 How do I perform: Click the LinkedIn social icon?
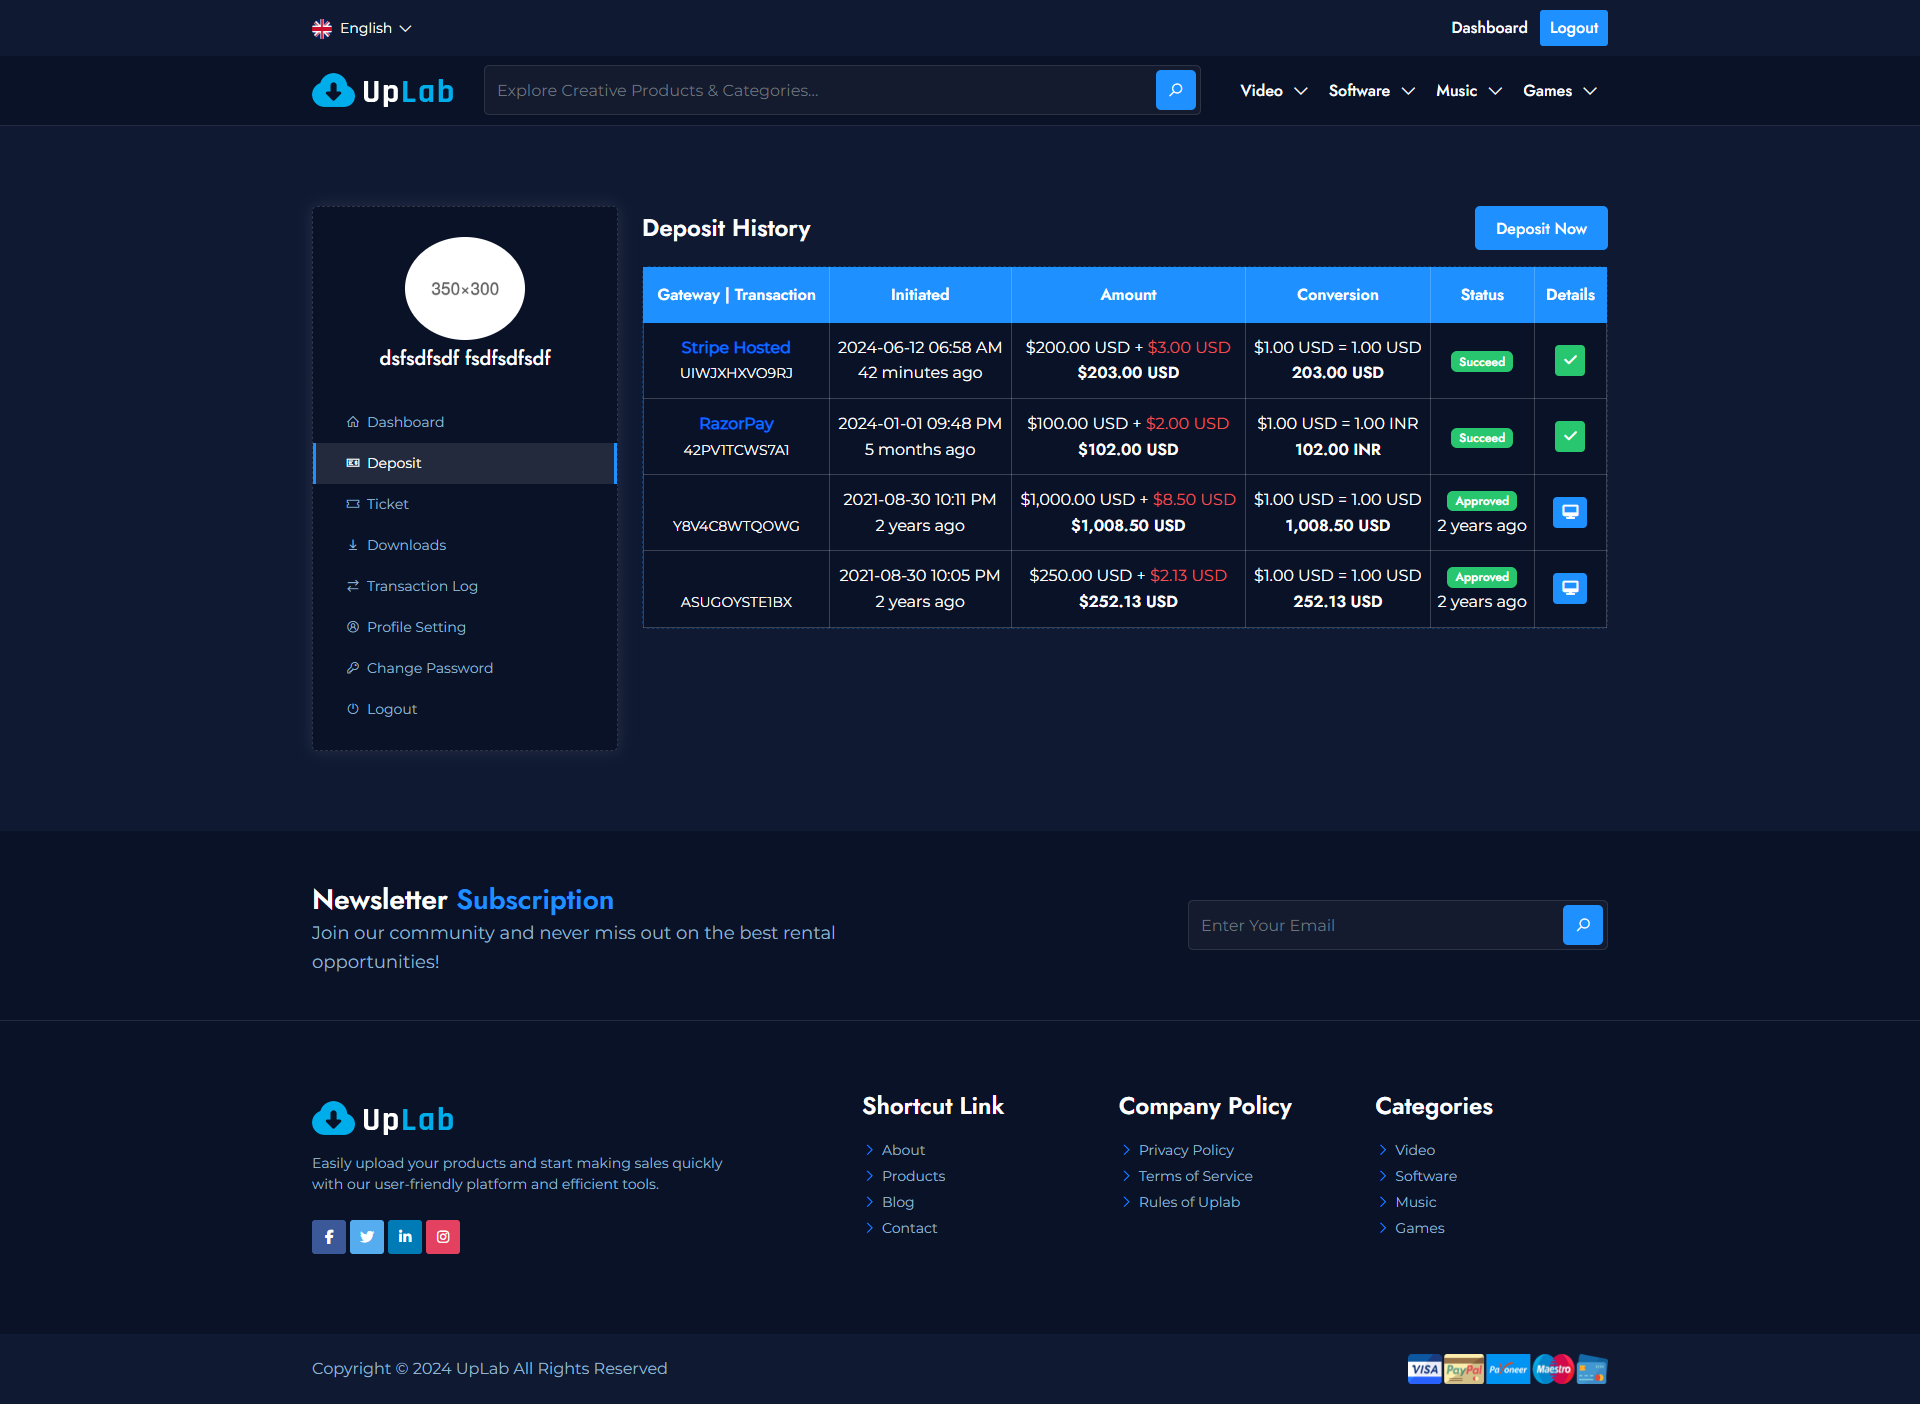coord(405,1237)
